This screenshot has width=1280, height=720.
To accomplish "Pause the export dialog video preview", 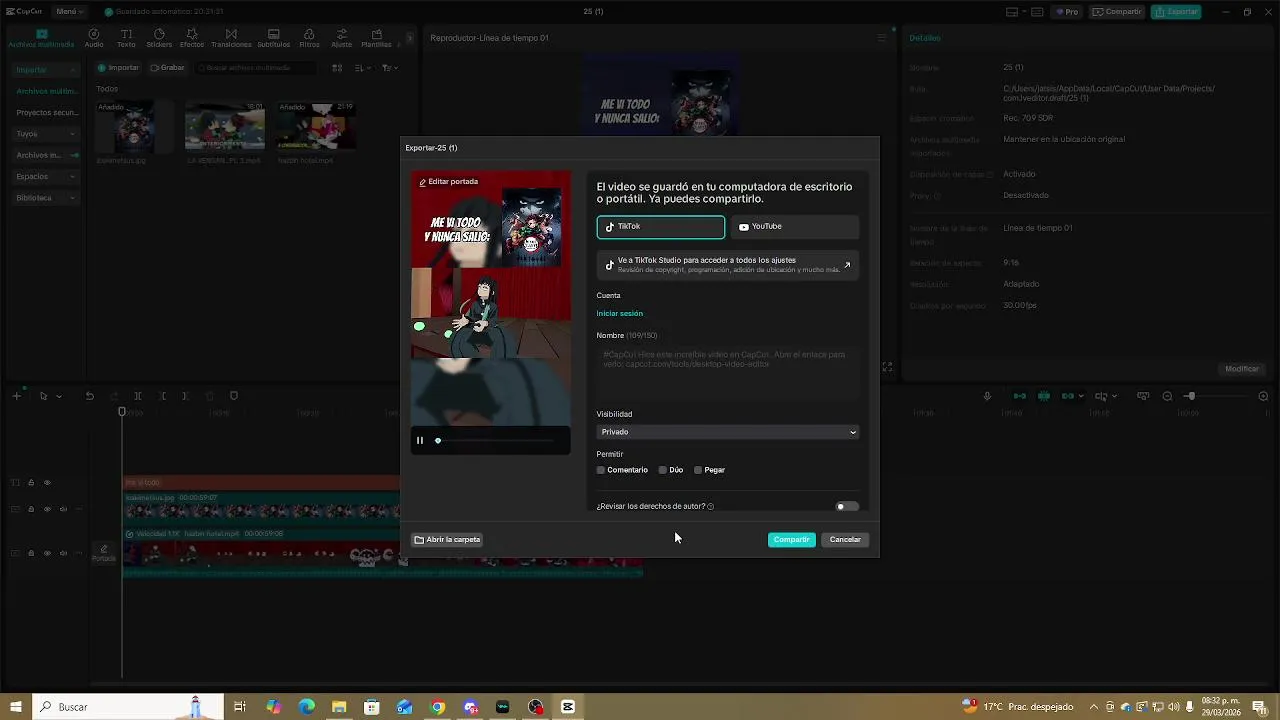I will pos(420,440).
